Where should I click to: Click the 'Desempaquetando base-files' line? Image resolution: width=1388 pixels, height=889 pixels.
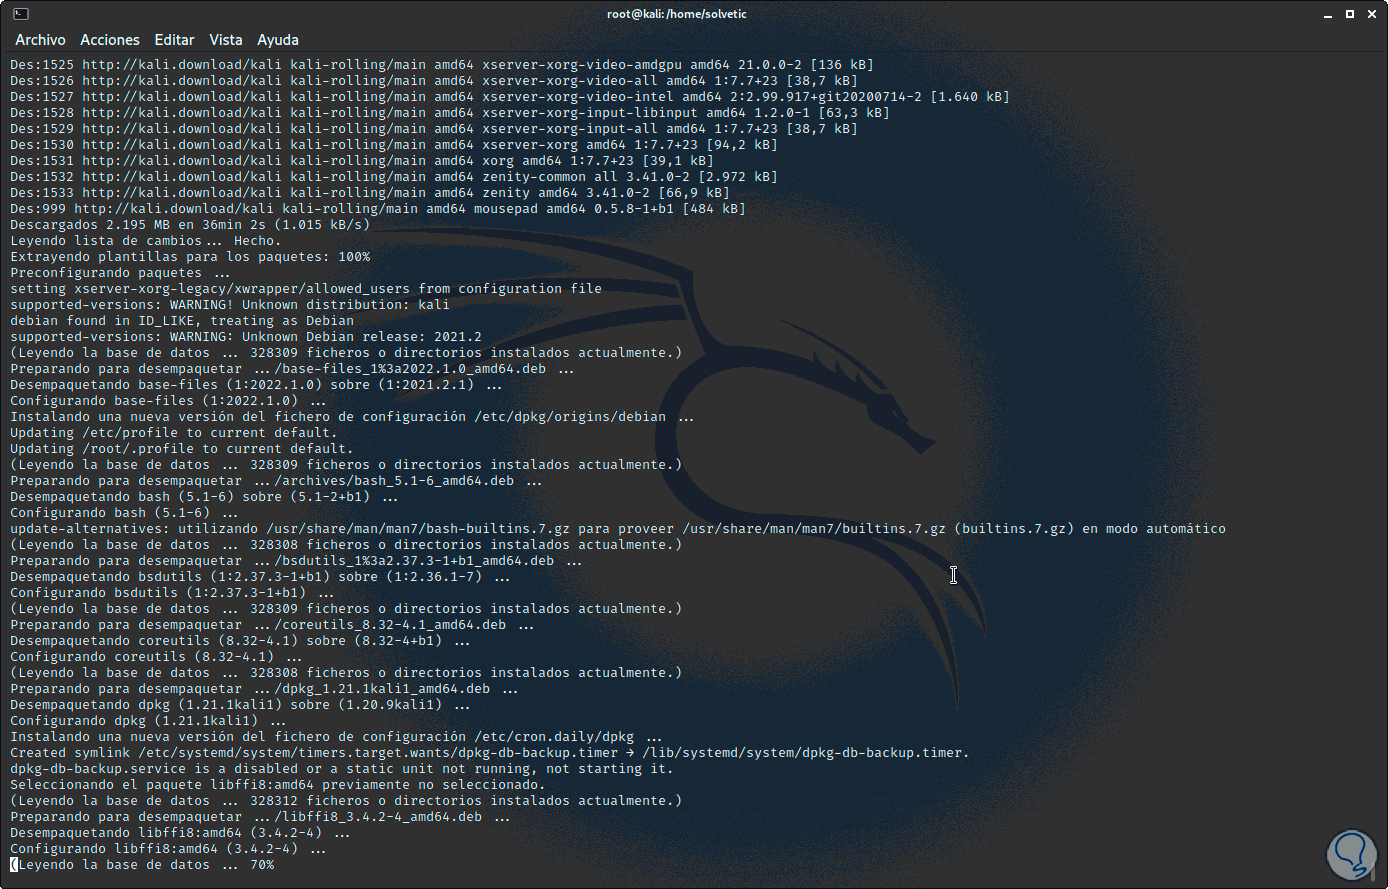coord(256,385)
